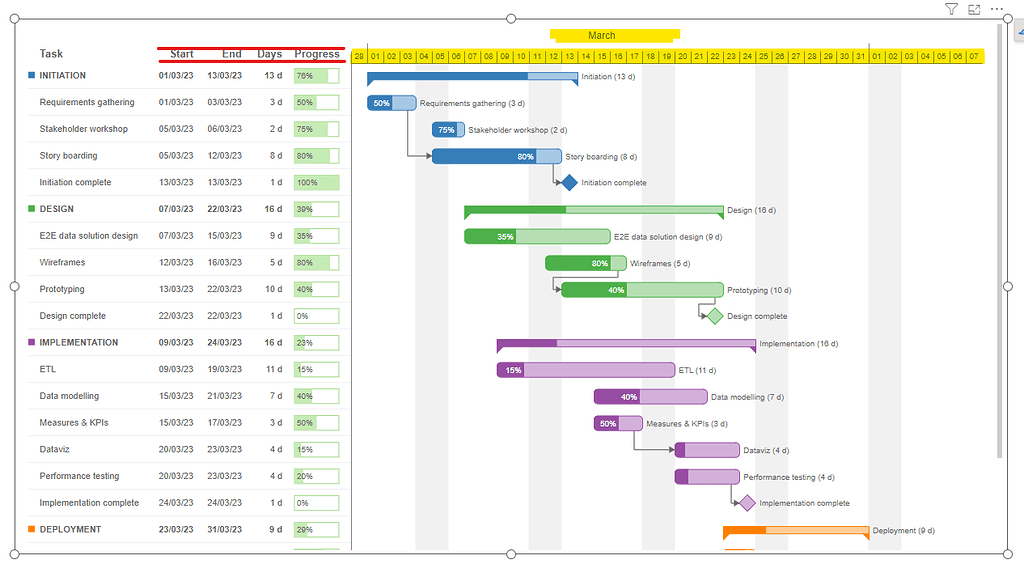Enter focus mode on the Gantt chart
Image resolution: width=1024 pixels, height=580 pixels.
973,9
